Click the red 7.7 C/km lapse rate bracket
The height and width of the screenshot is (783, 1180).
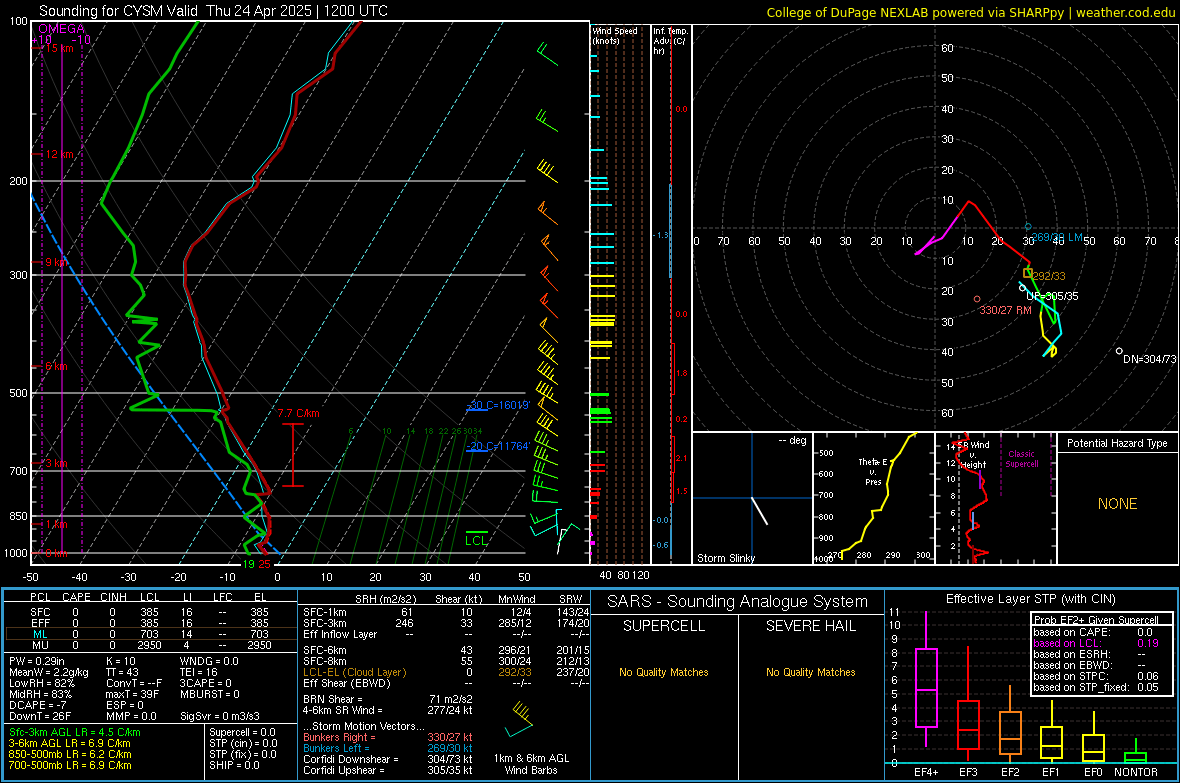tap(293, 455)
